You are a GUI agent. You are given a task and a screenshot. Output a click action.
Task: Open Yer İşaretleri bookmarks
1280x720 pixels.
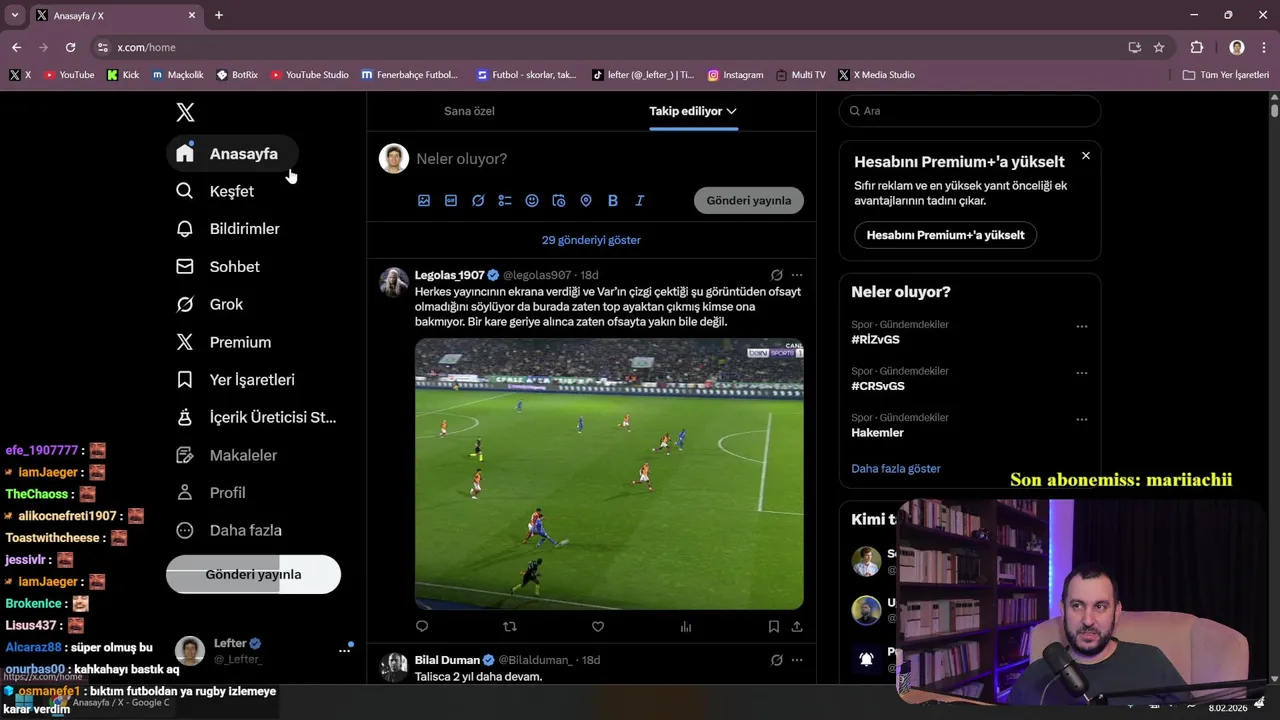point(235,380)
